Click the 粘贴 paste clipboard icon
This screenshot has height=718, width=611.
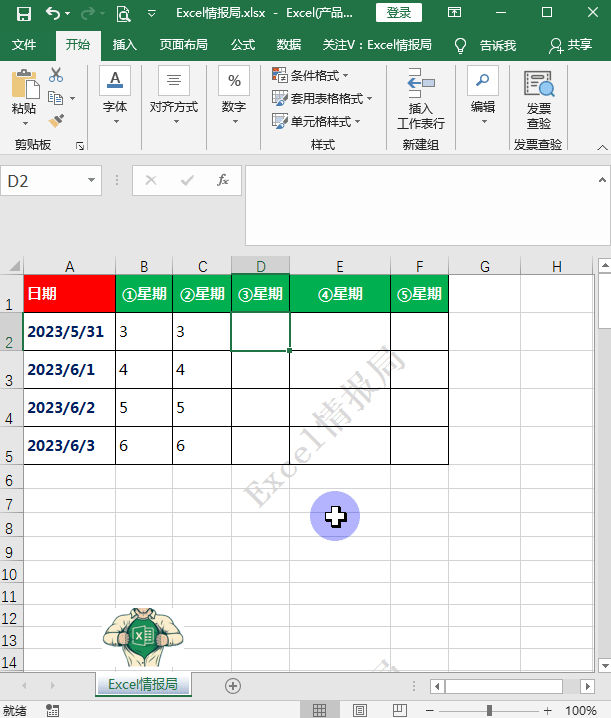click(x=25, y=85)
